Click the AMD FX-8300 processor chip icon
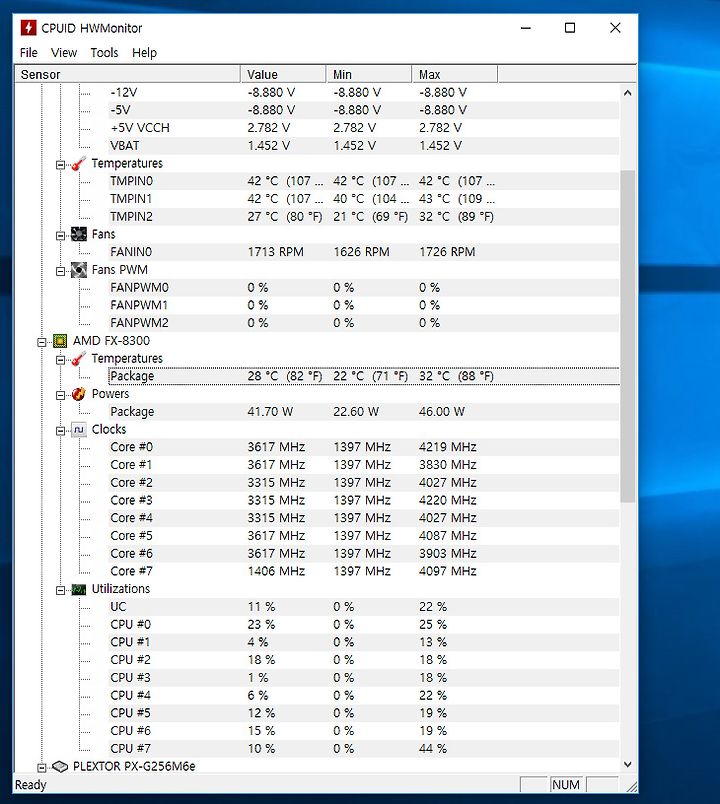 point(60,341)
